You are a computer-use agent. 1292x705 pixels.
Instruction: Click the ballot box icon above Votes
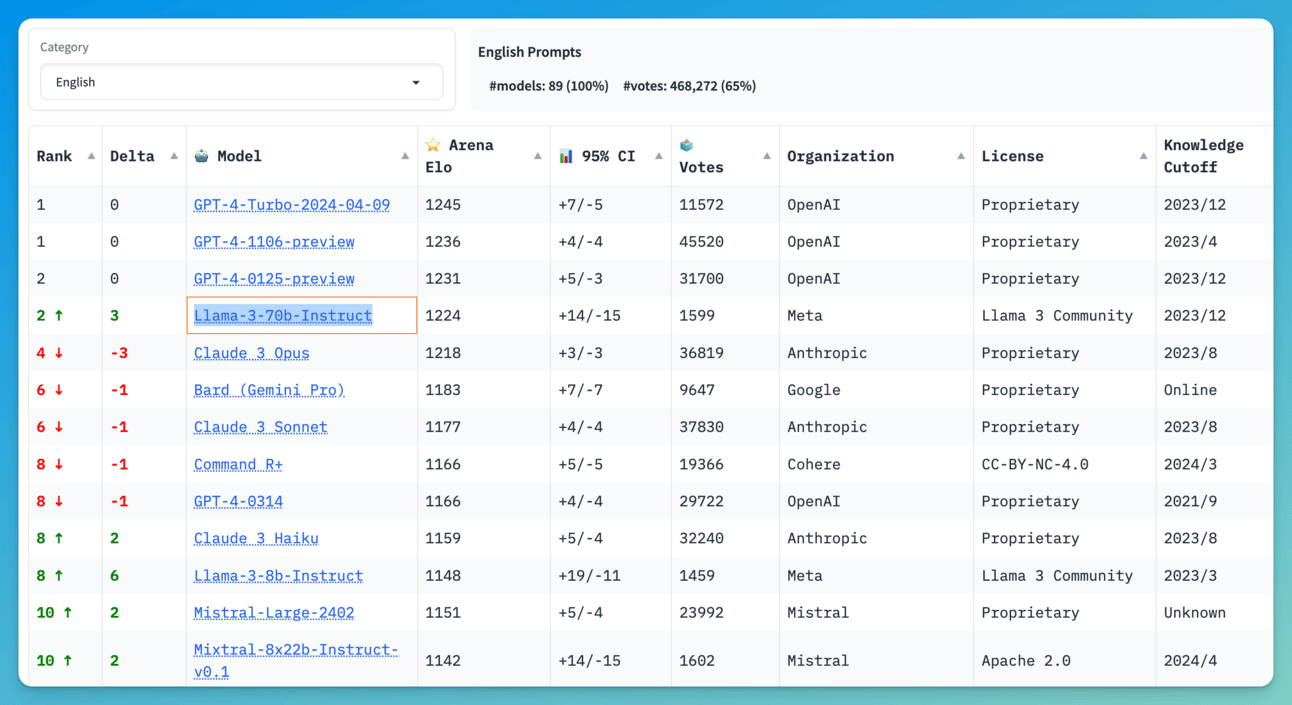[x=686, y=145]
